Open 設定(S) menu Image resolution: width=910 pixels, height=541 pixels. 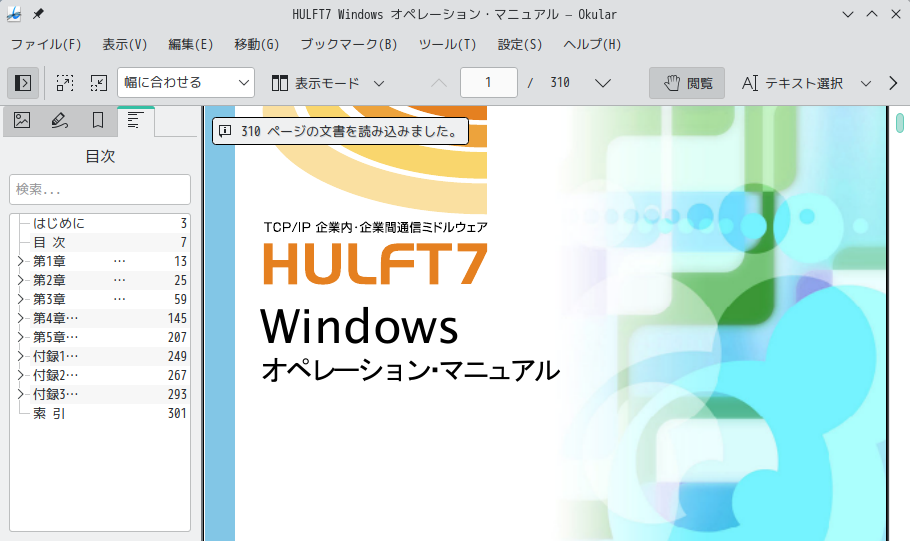pyautogui.click(x=519, y=45)
